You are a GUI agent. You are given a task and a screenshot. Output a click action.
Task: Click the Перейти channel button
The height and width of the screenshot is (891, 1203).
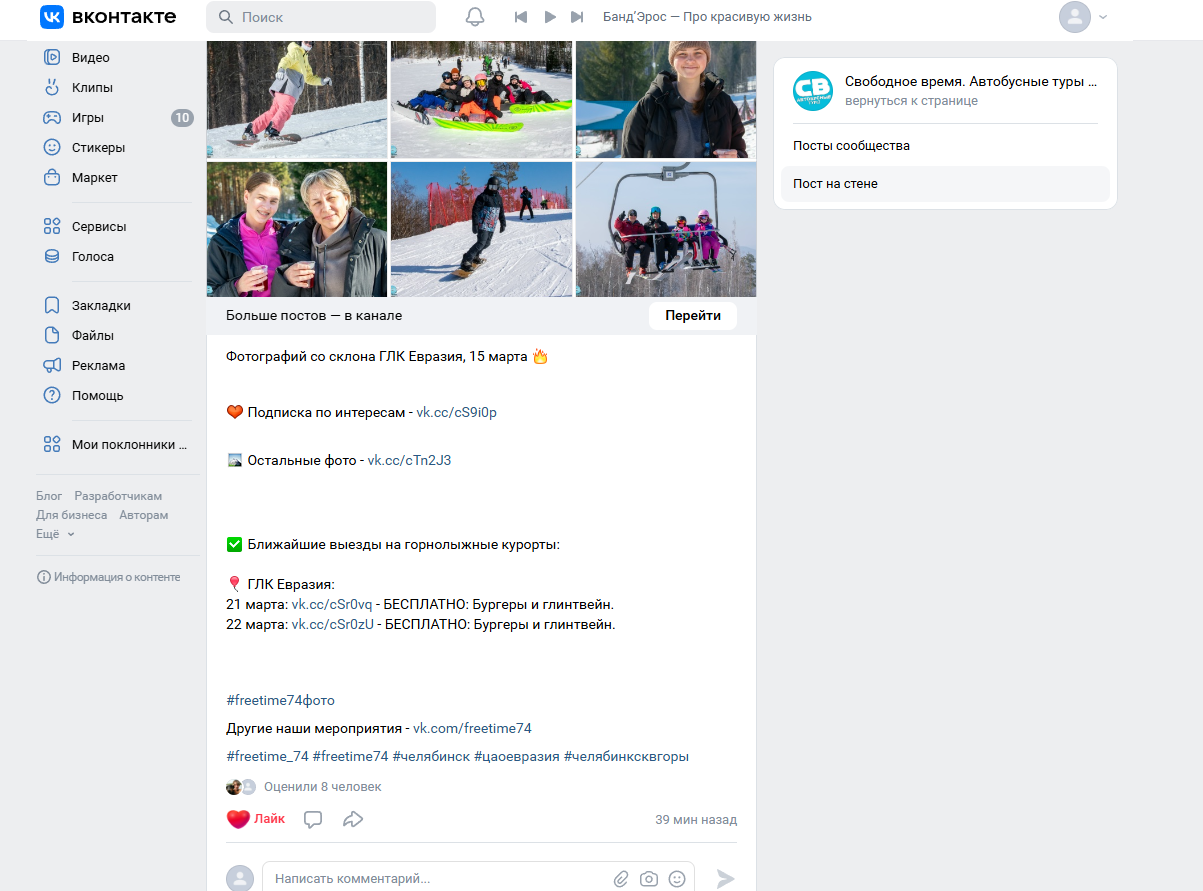[x=693, y=316]
